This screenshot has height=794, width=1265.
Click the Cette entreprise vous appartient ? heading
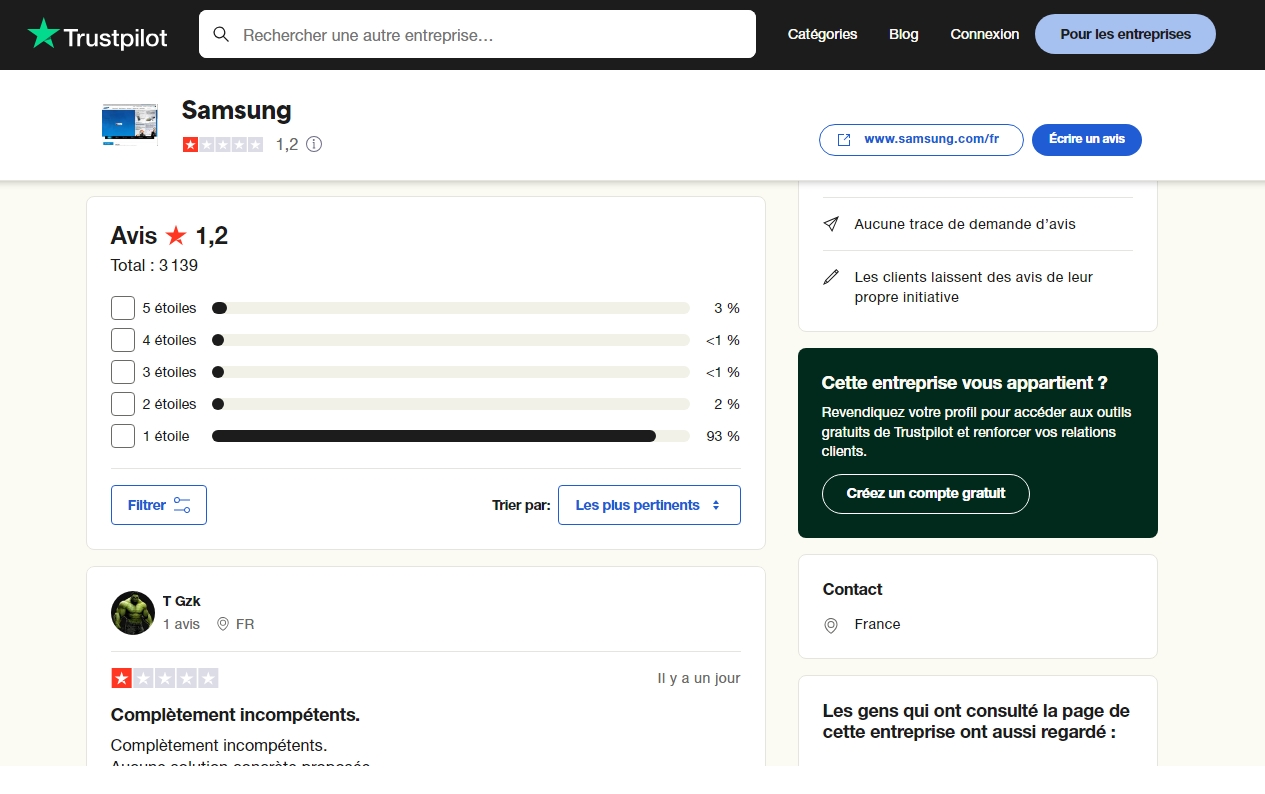[965, 383]
